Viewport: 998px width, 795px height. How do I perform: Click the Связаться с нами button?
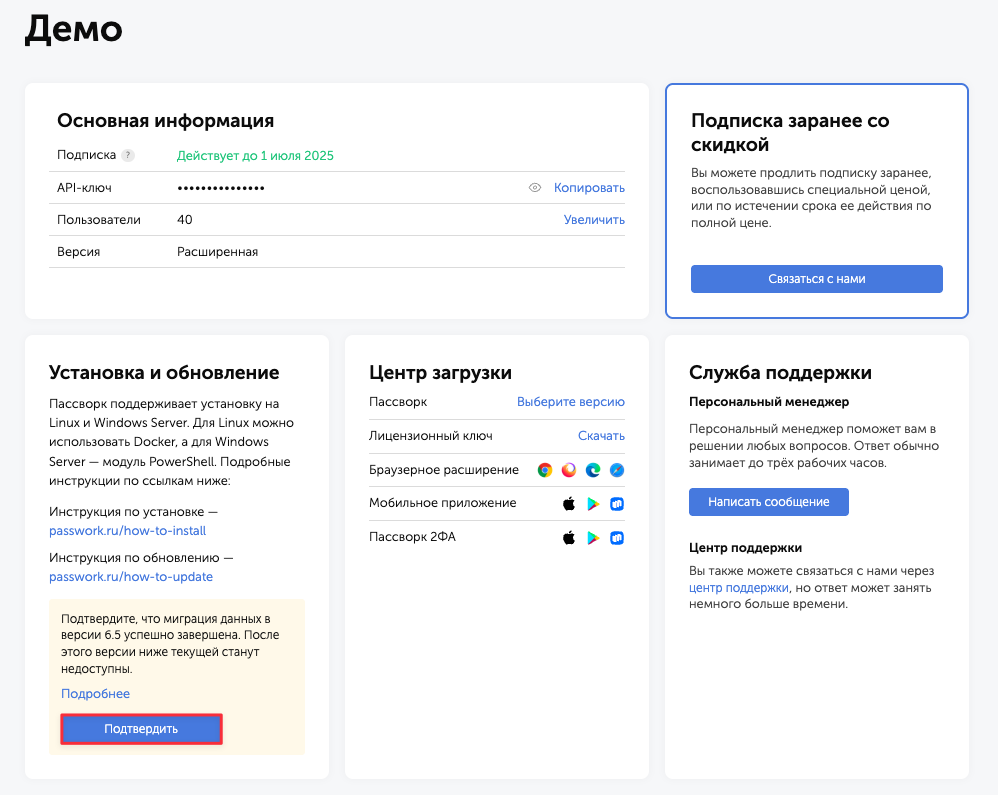click(817, 279)
